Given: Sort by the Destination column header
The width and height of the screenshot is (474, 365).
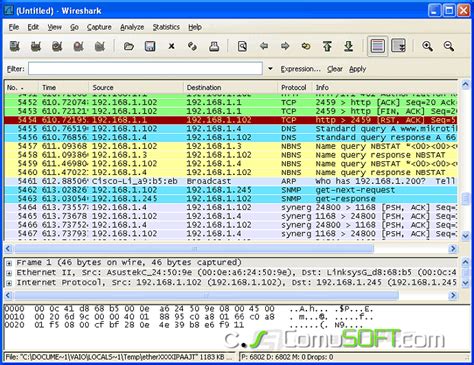Looking at the screenshot, I should pyautogui.click(x=230, y=88).
